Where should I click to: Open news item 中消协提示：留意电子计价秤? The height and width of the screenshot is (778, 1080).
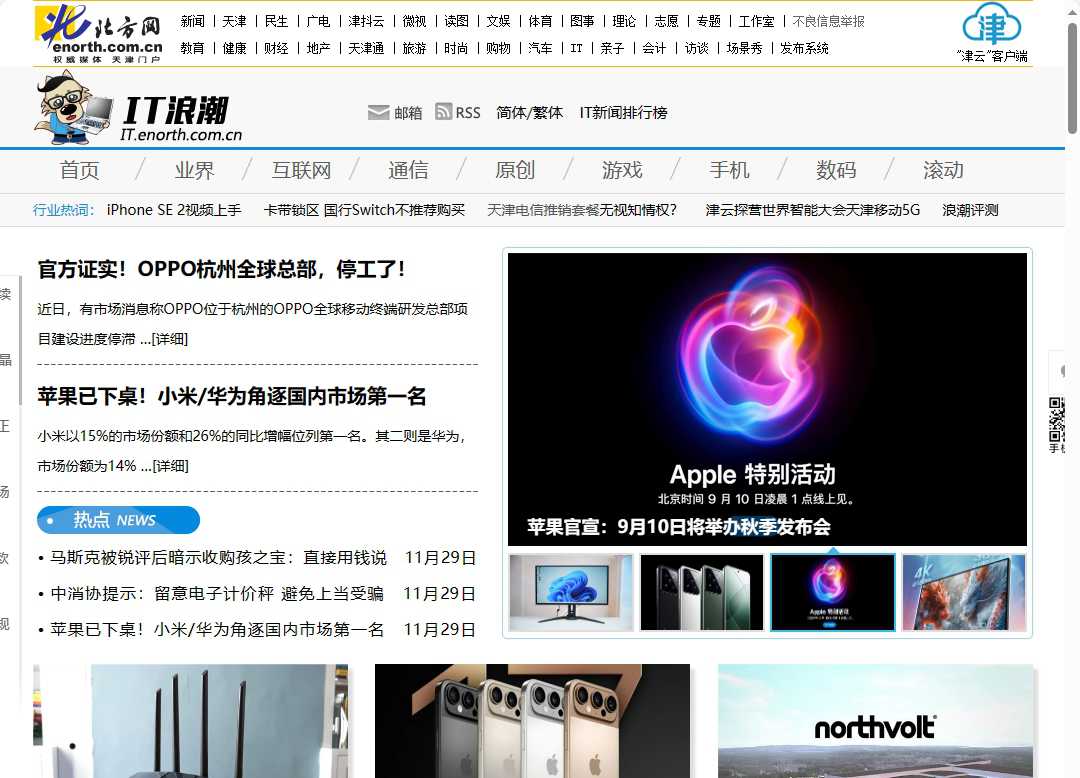[x=217, y=593]
